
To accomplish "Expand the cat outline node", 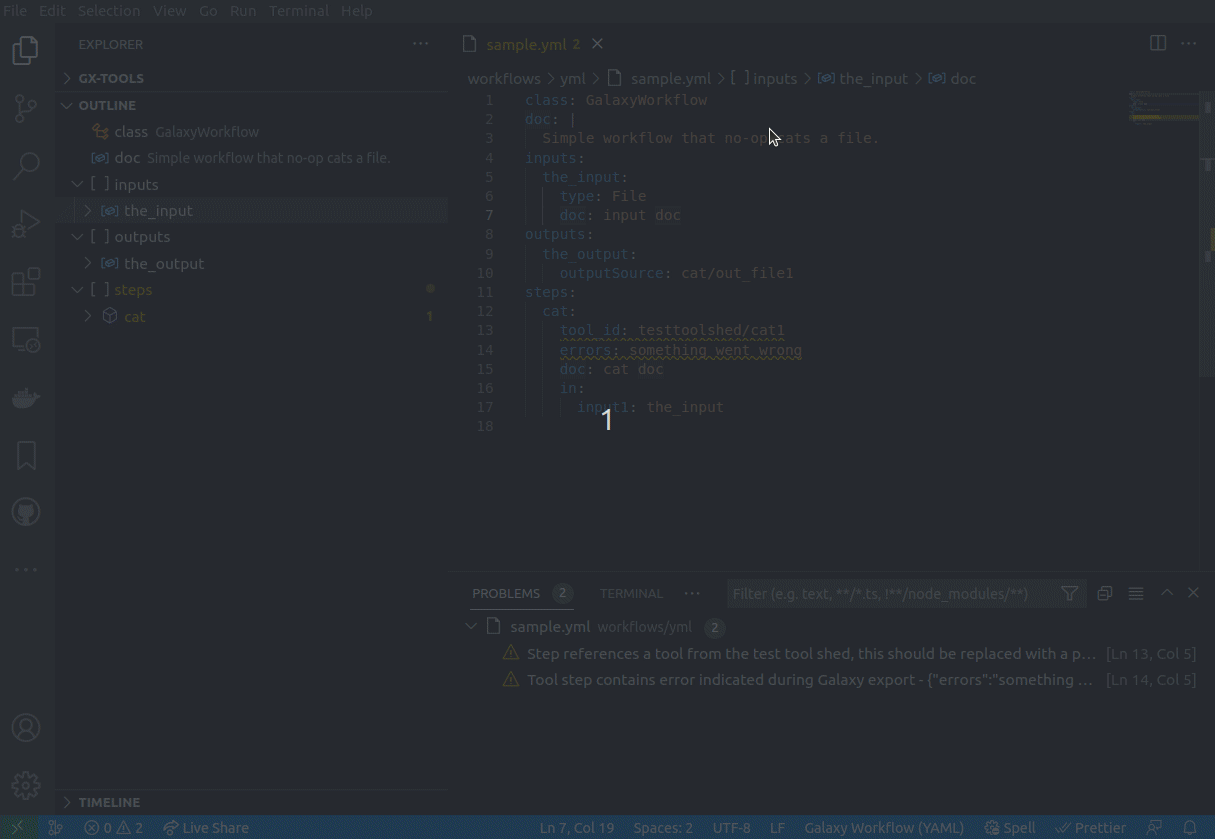I will (x=88, y=316).
